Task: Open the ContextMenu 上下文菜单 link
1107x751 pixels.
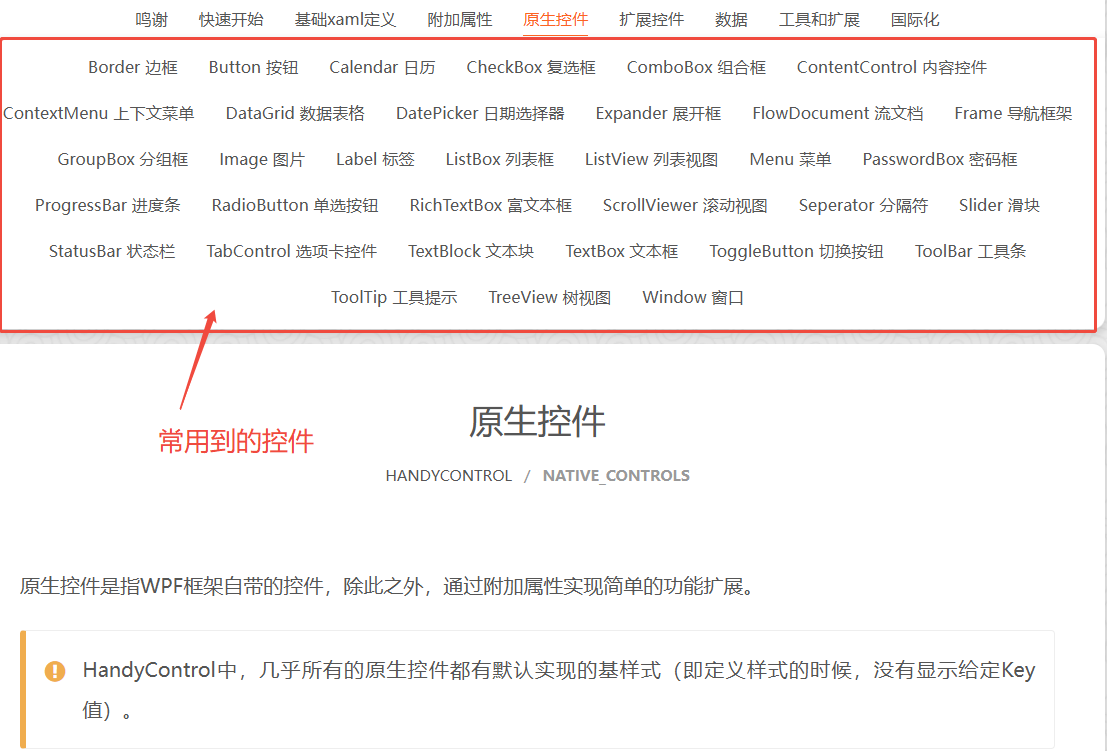Action: coord(99,114)
